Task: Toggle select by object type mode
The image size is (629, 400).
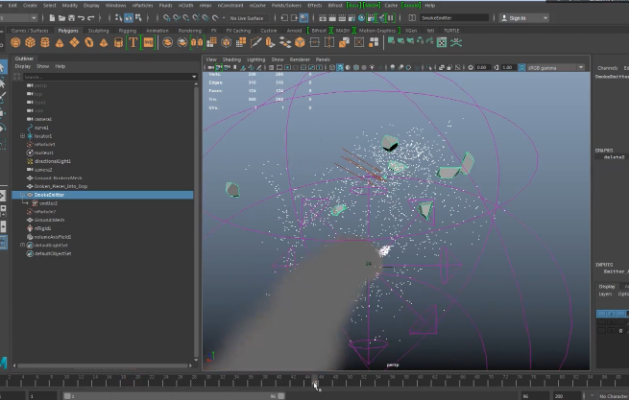Action: 128,18
